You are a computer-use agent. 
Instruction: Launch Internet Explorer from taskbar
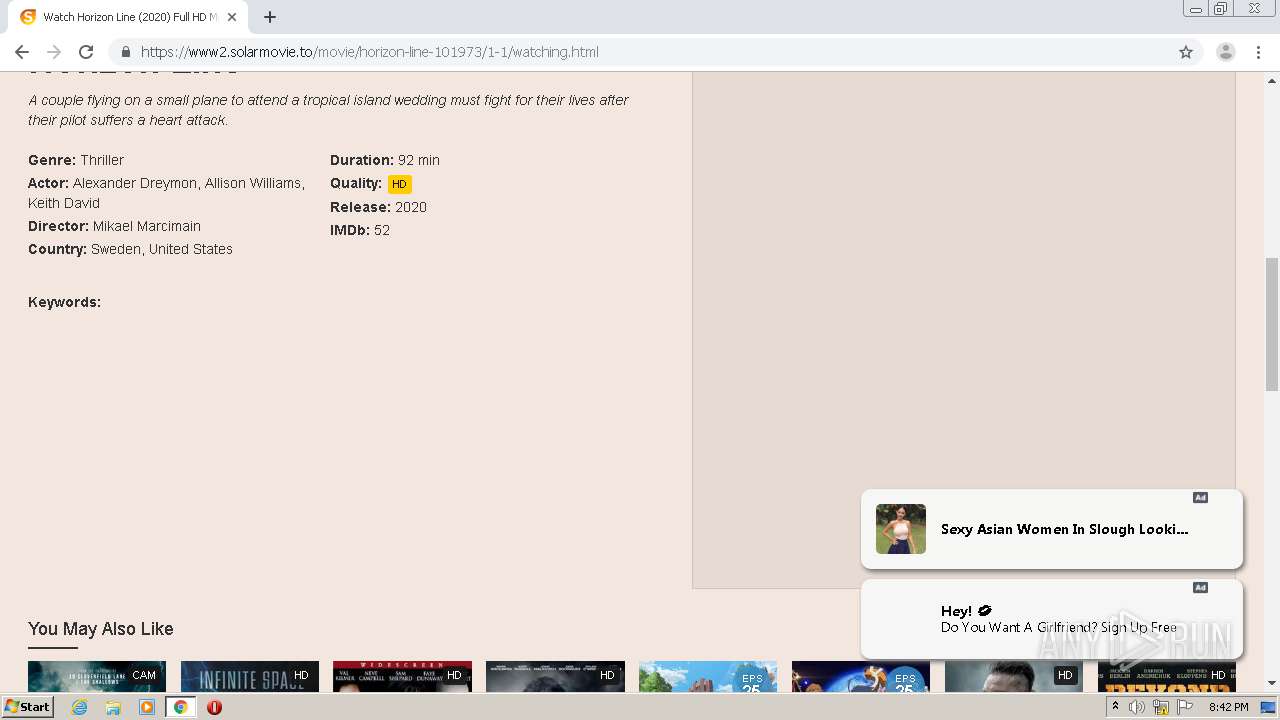80,707
